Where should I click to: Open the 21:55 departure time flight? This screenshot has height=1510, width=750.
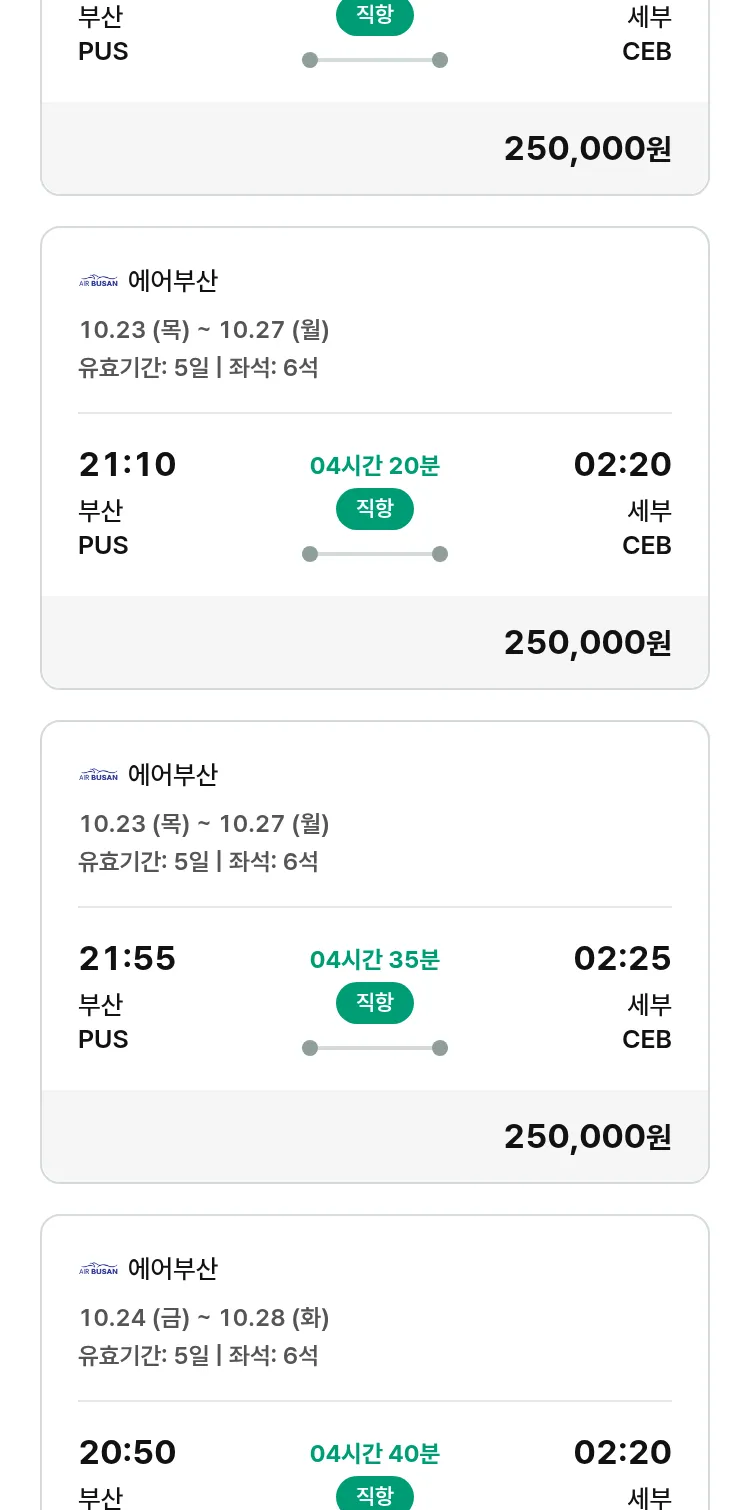pyautogui.click(x=127, y=959)
